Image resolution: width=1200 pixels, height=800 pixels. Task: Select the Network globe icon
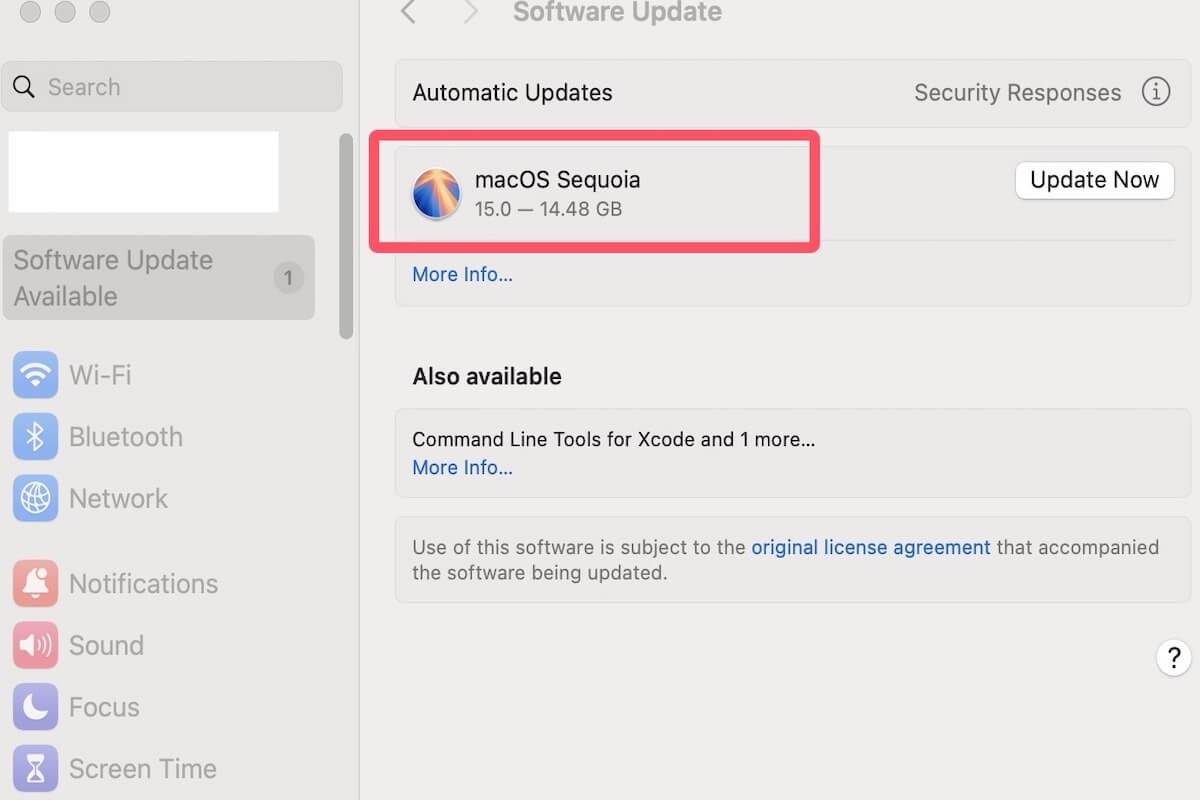[36, 498]
